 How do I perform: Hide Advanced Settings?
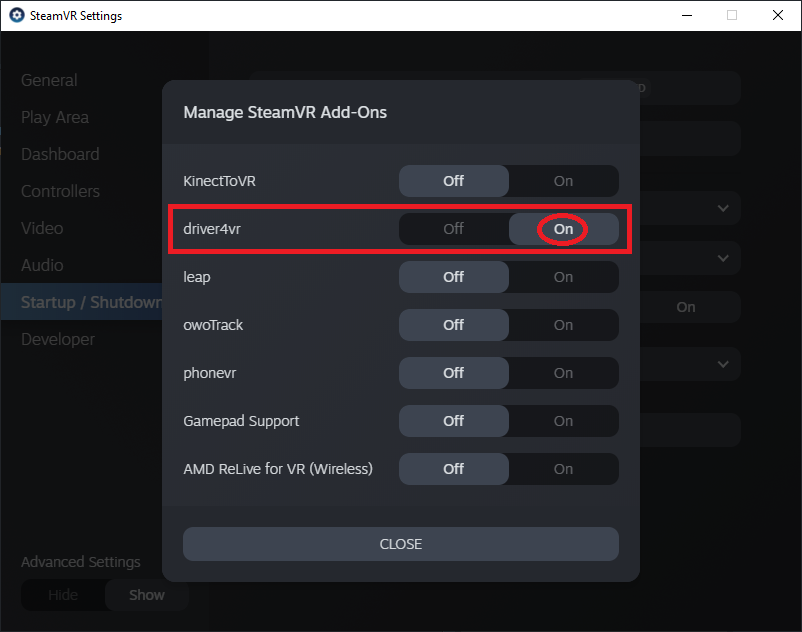63,595
